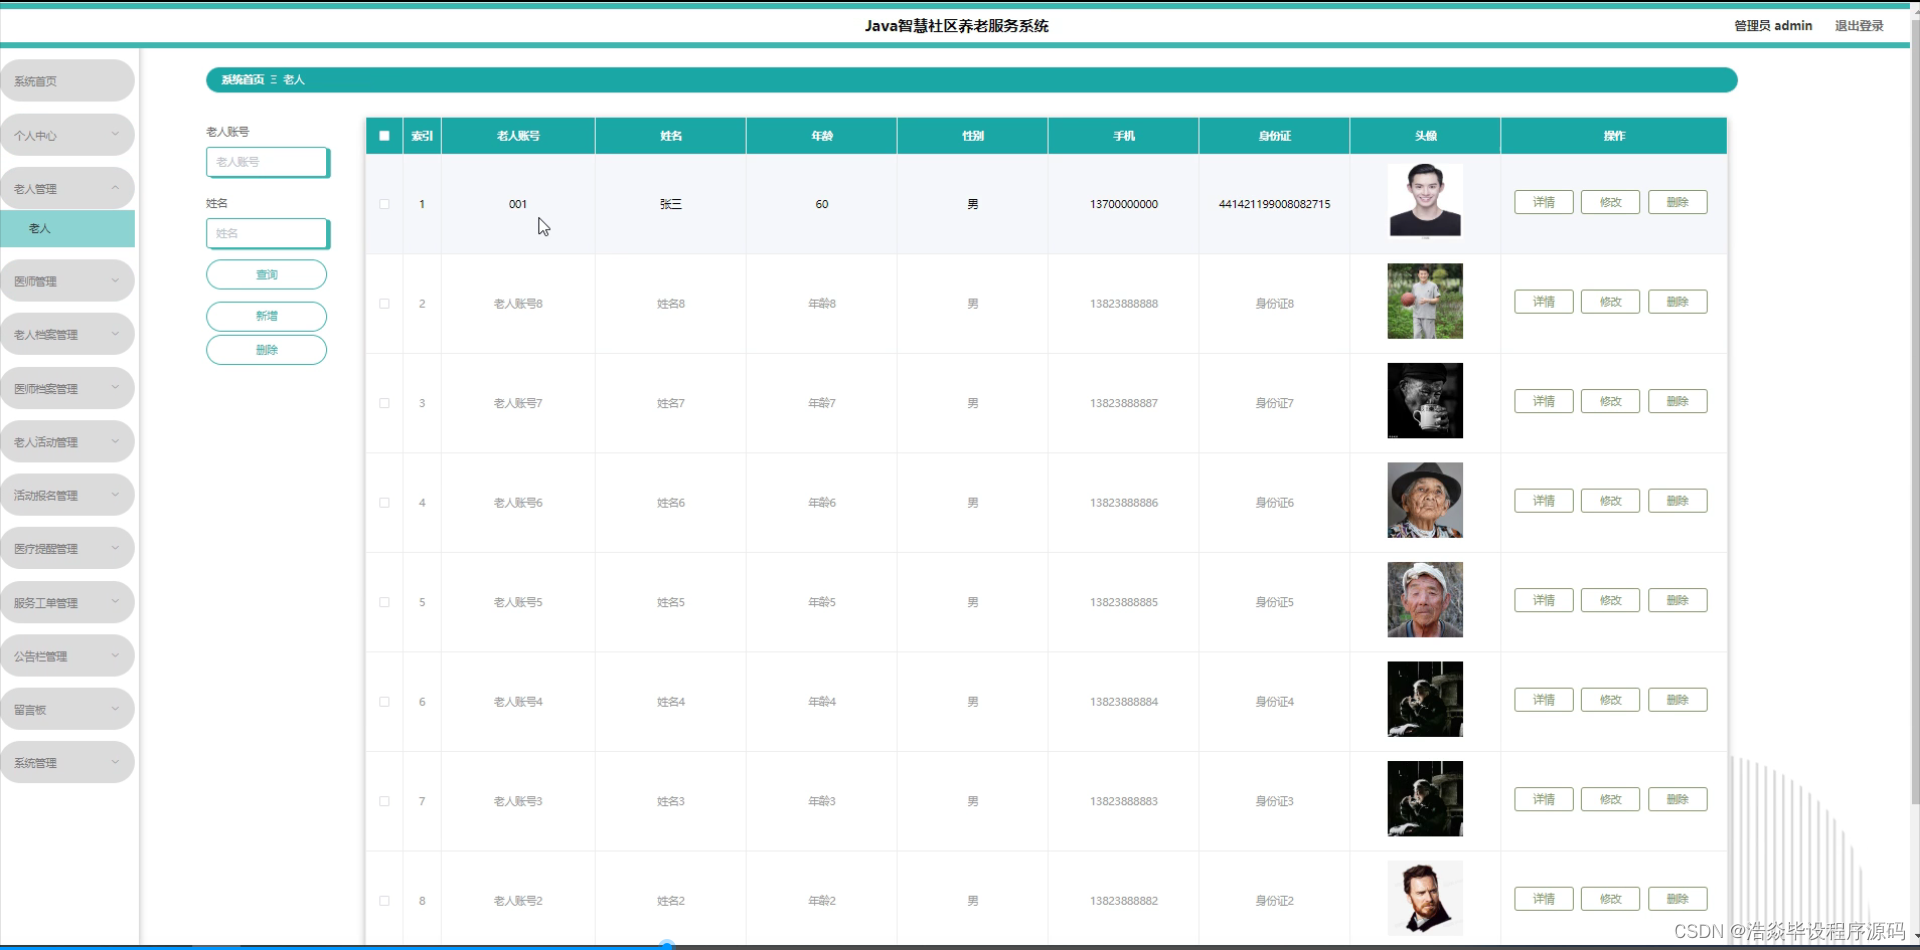The height and width of the screenshot is (950, 1920).
Task: Collapse the 老人管理 sidebar menu
Action: (x=67, y=188)
